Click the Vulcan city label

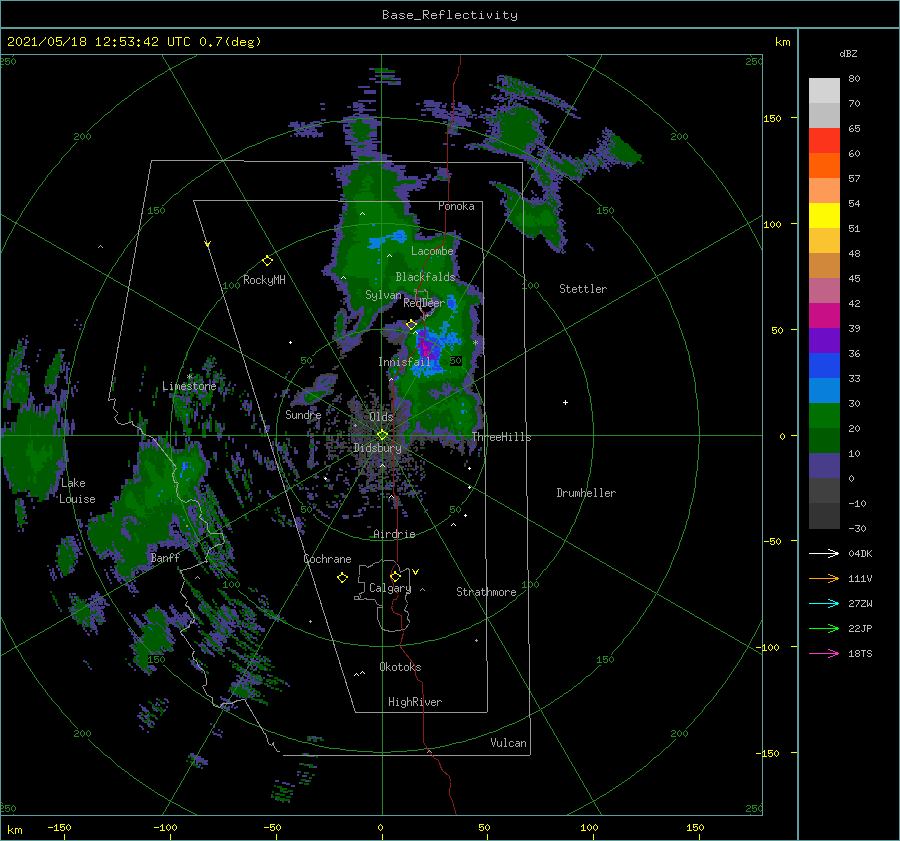point(508,743)
